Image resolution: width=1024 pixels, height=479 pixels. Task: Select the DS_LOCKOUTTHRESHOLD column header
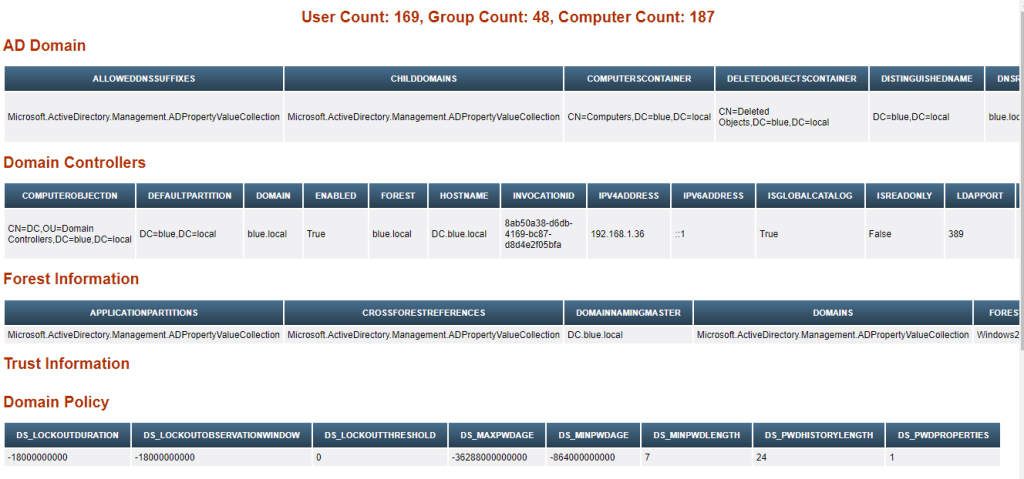coord(380,435)
